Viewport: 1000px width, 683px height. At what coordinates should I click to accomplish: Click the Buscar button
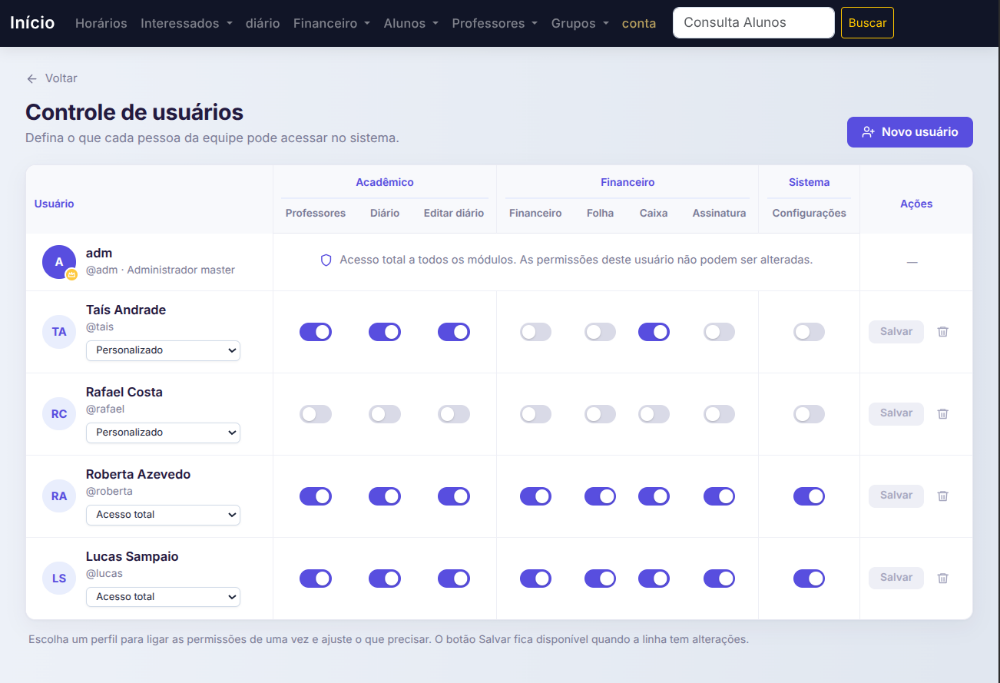pyautogui.click(x=867, y=23)
